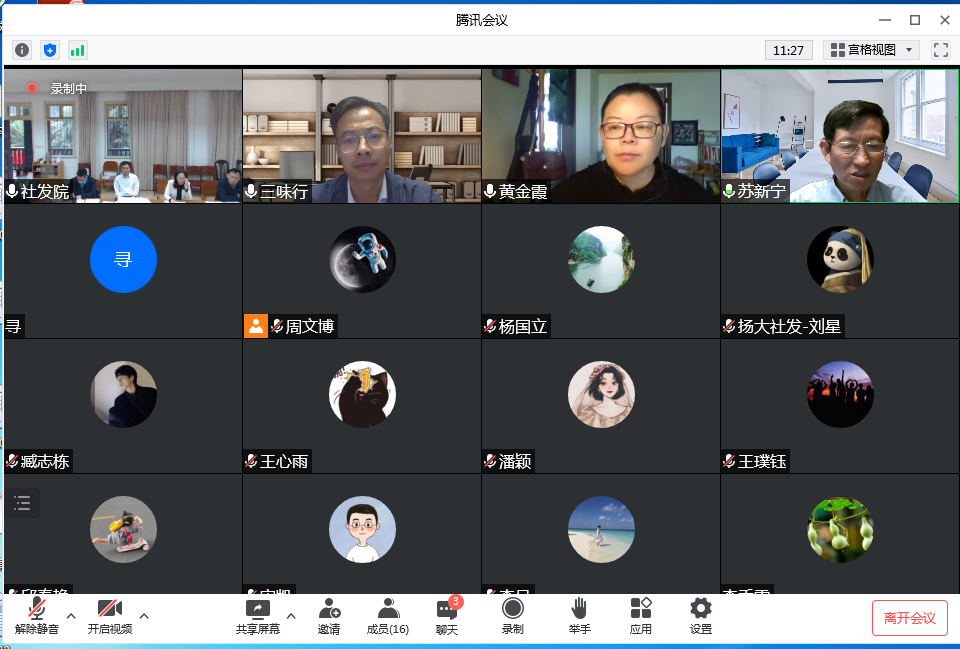
Task: Expand share options arrow beside 共享屏幕
Action: click(x=291, y=615)
